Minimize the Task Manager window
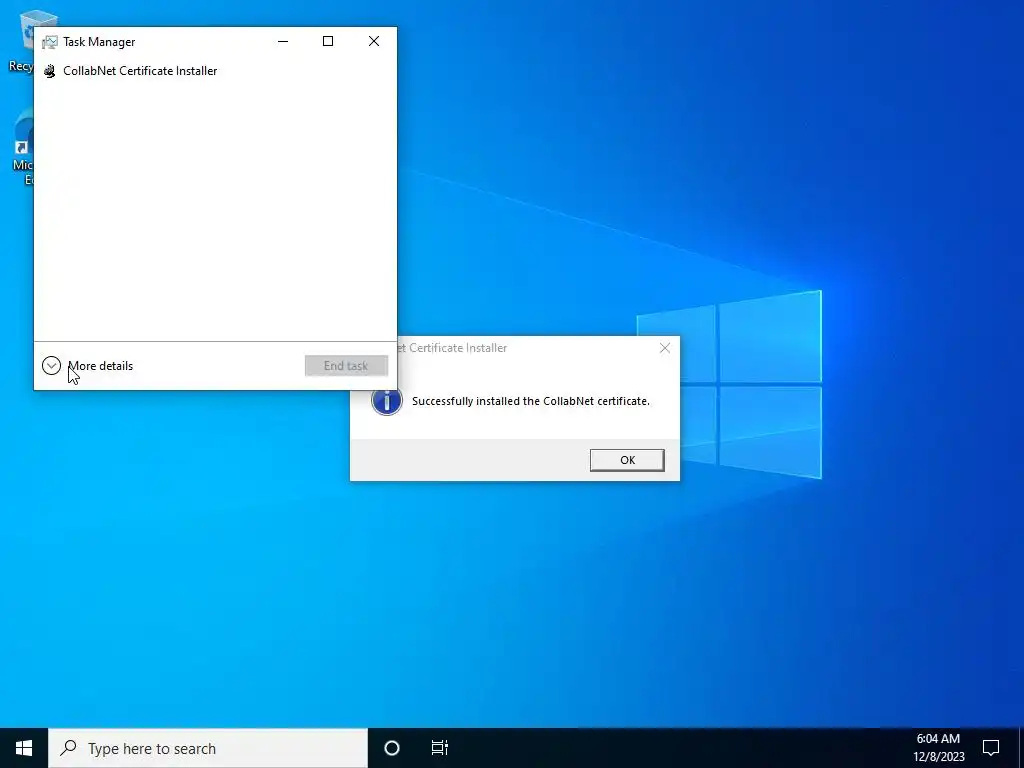Viewport: 1024px width, 768px height. 283,41
